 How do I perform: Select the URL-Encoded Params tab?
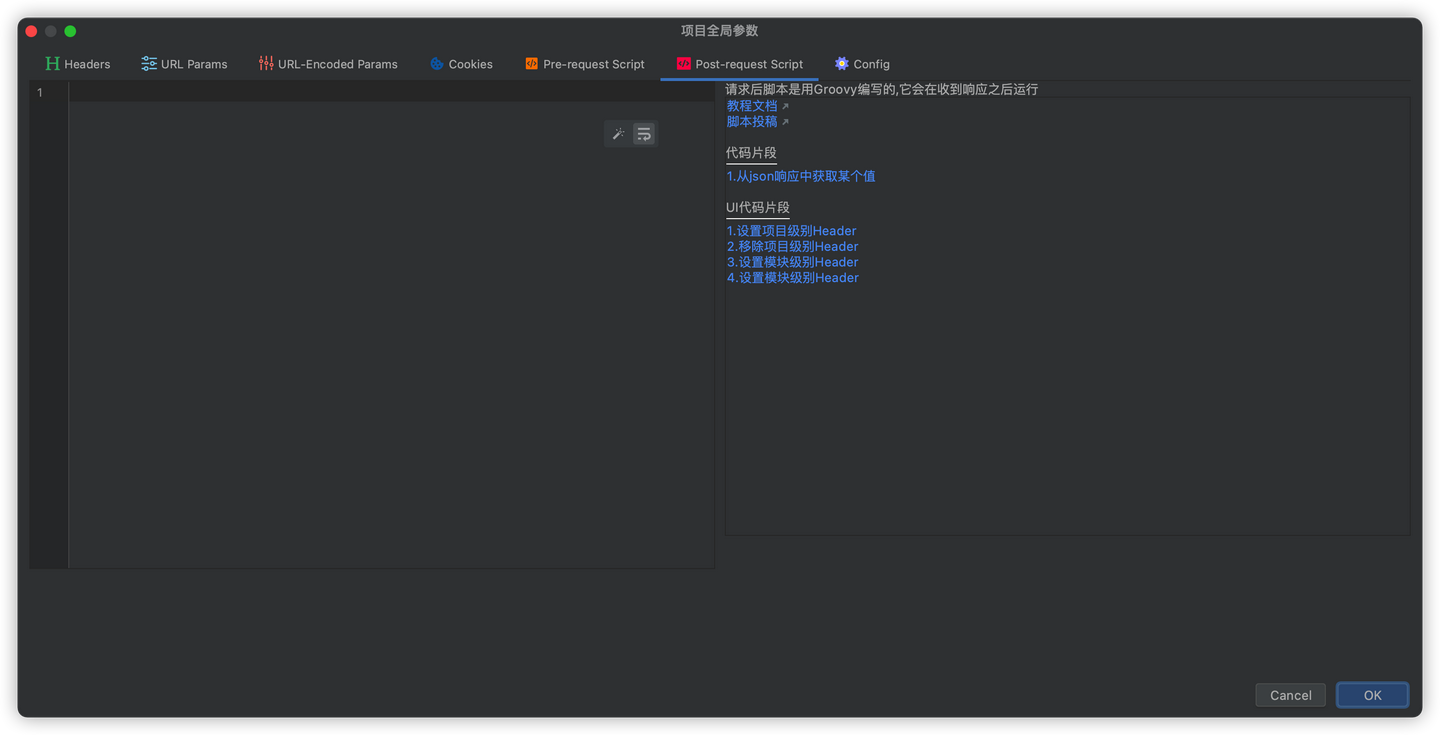[x=328, y=64]
